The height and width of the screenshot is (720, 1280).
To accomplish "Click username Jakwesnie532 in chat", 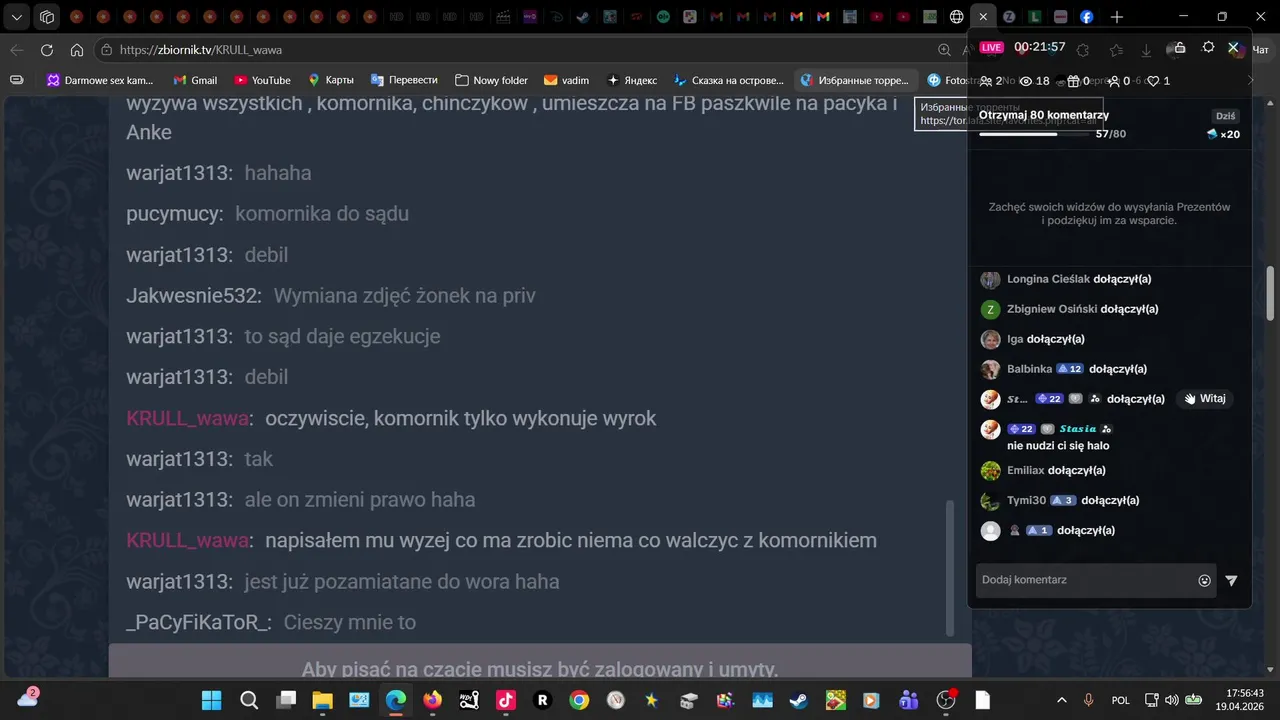I will 193,296.
